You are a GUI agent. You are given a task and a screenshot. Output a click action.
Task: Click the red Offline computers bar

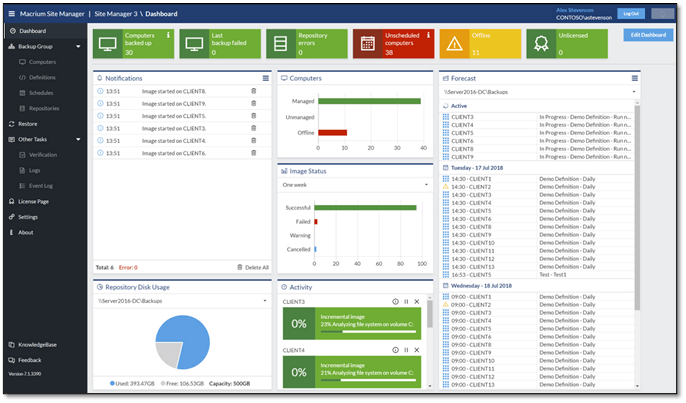(332, 133)
